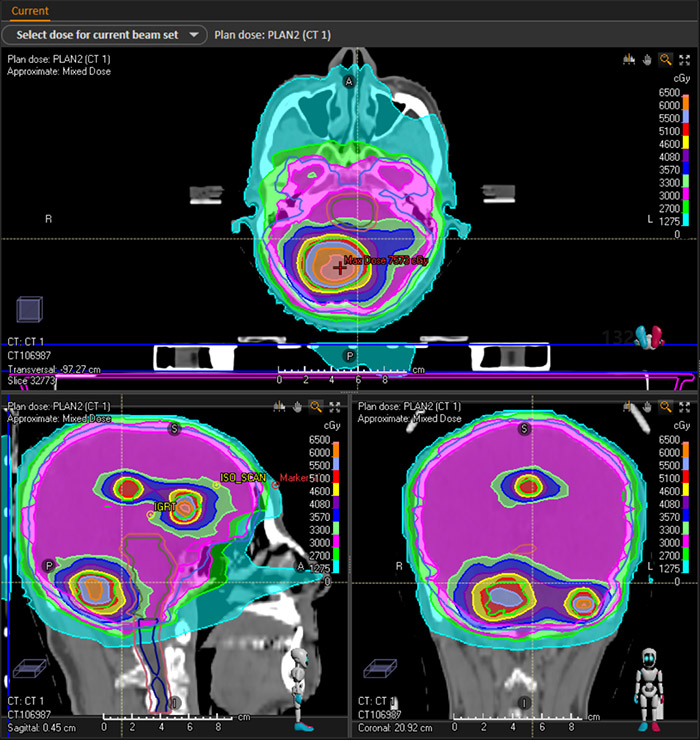
Task: Select zoom tool in transversal view
Action: [x=666, y=59]
